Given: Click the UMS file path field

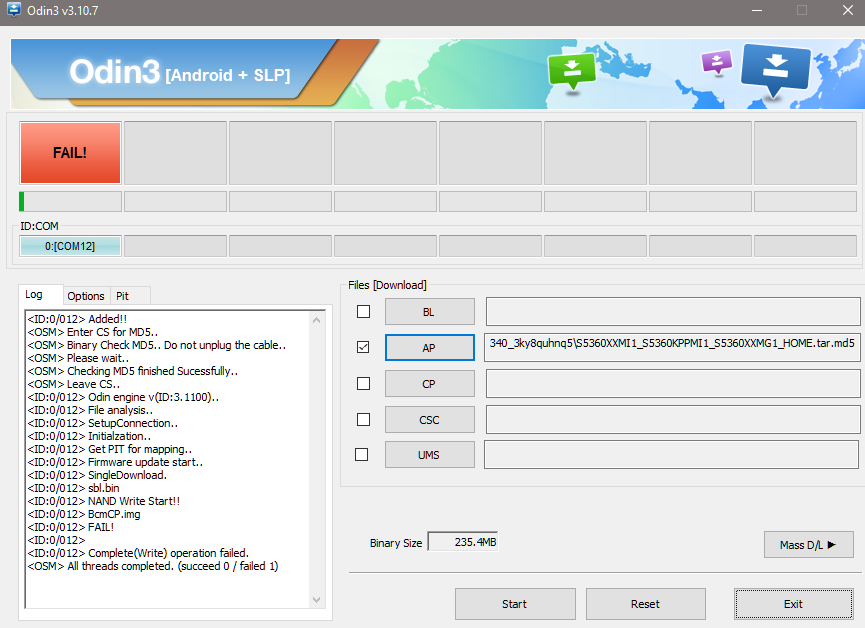Looking at the screenshot, I should tap(671, 454).
